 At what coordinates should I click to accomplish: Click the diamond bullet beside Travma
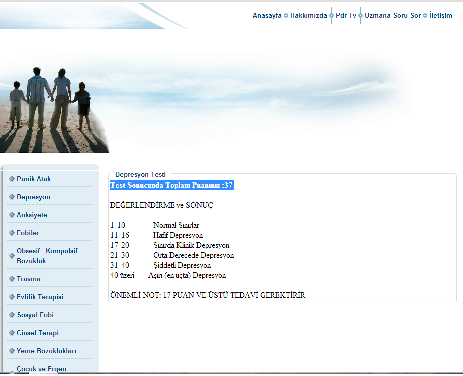12,279
